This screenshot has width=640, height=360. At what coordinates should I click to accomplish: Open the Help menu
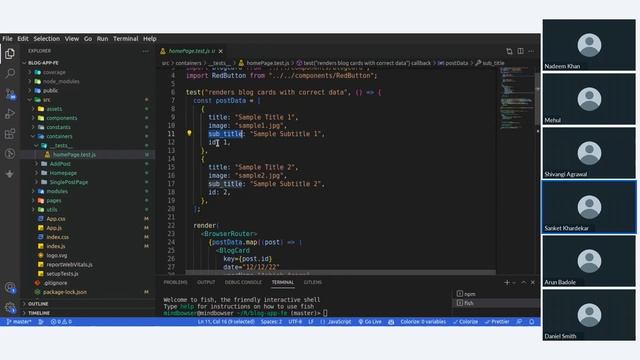coord(149,39)
